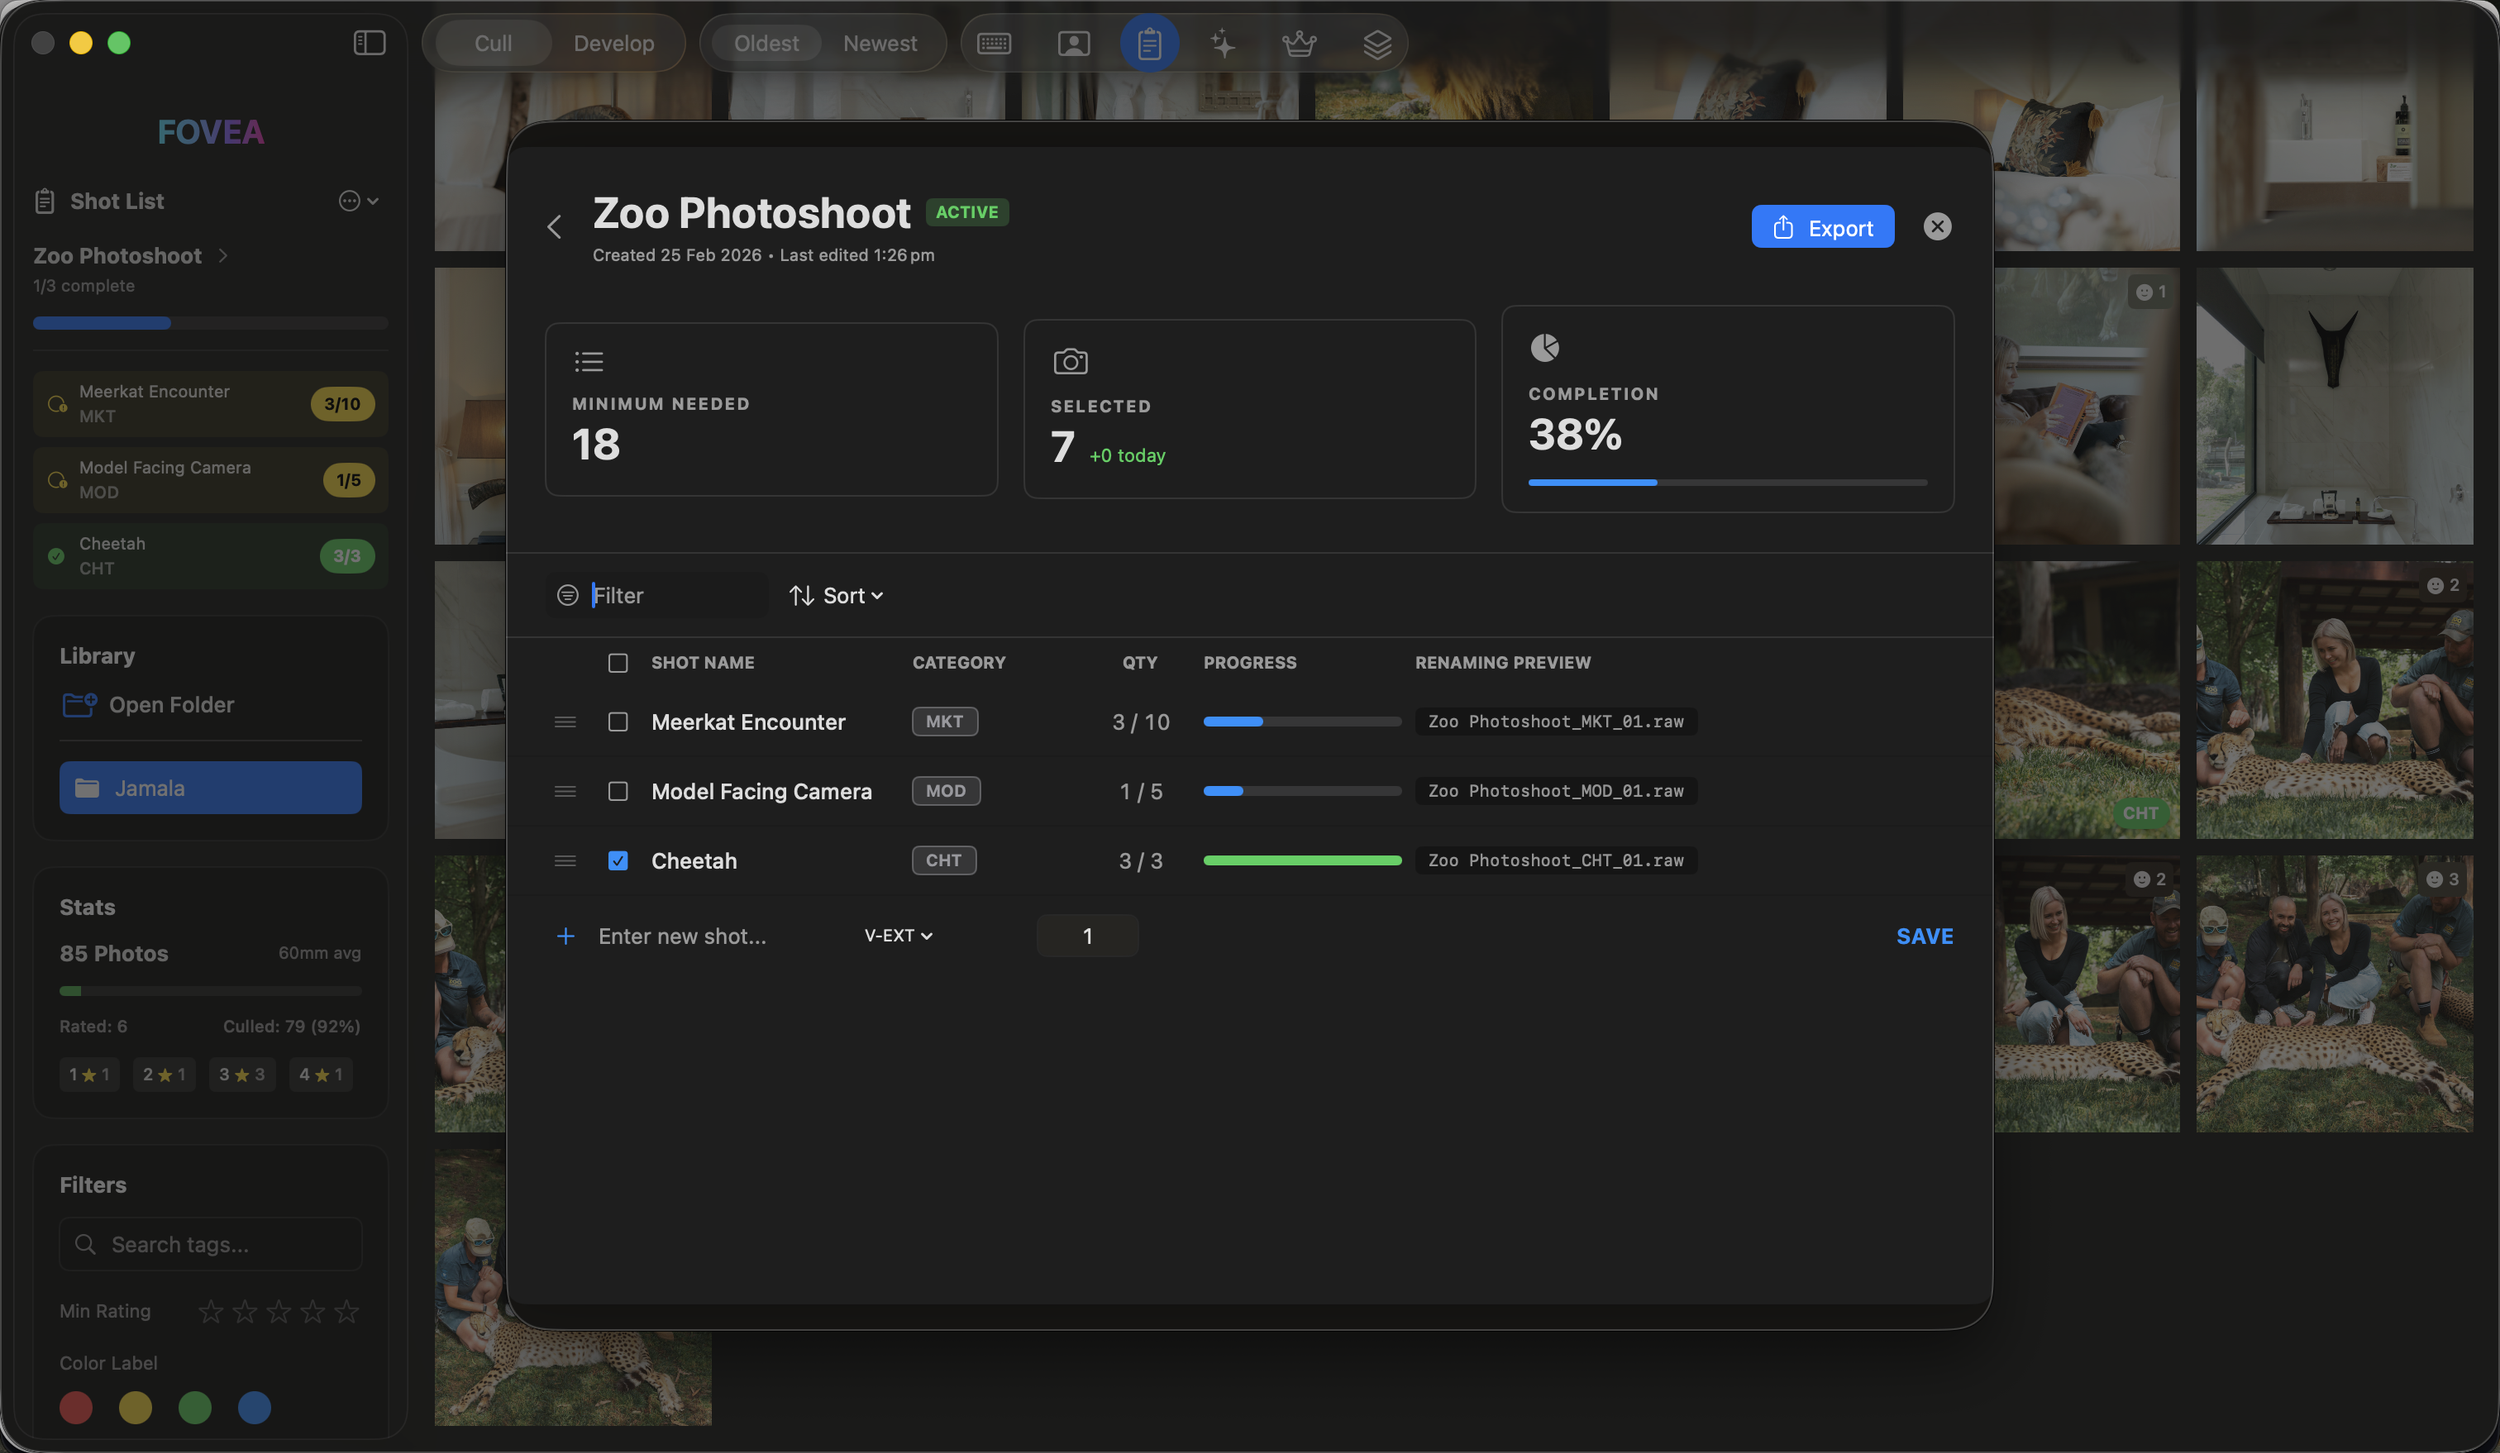
Task: Open the keyboard shortcuts icon in the toolbar
Action: pyautogui.click(x=994, y=43)
